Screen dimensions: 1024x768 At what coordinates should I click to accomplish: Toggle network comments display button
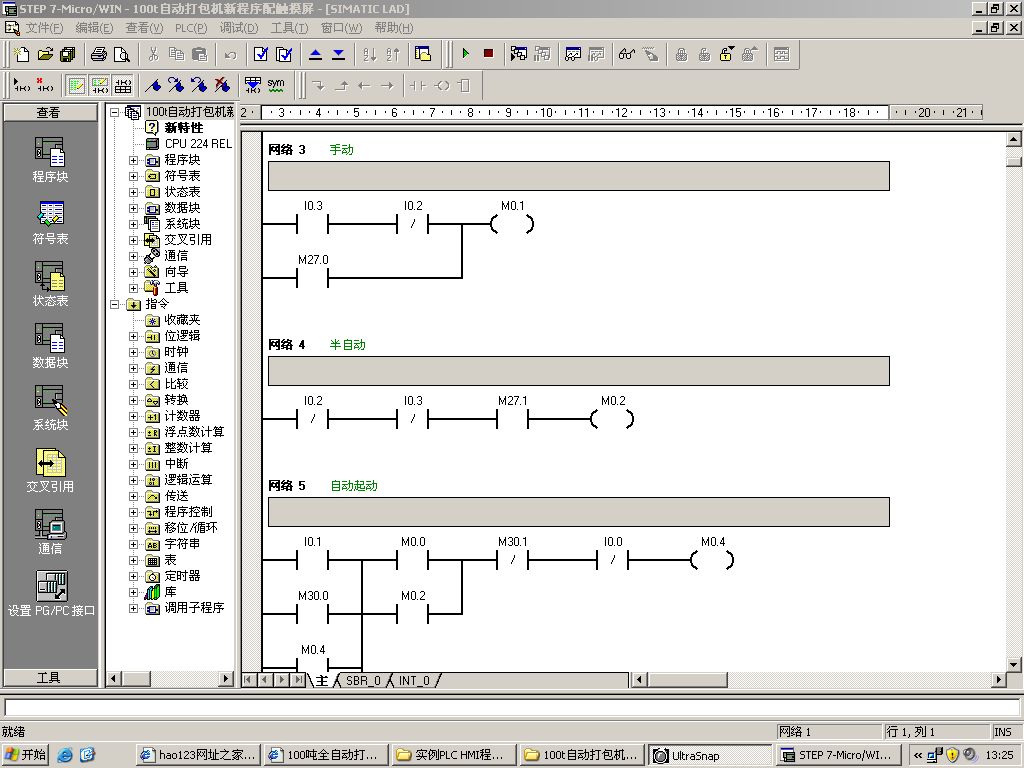click(100, 85)
